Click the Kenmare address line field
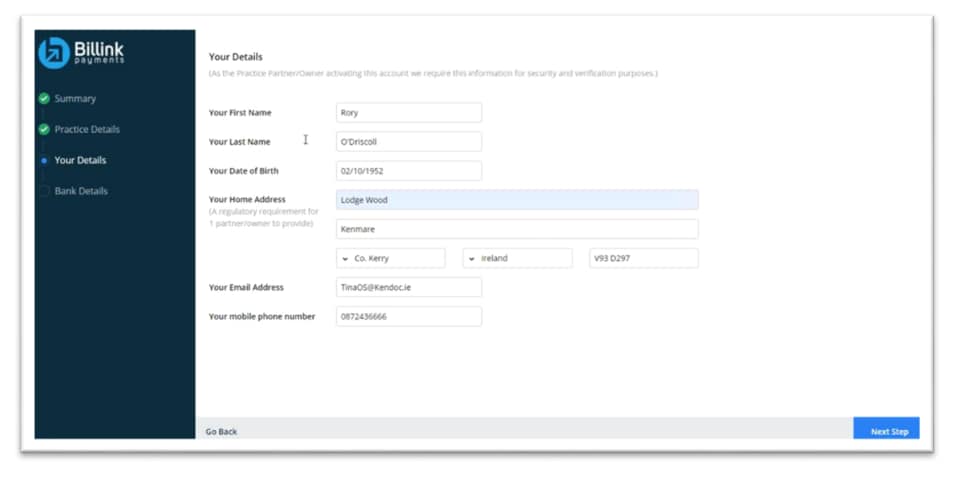968x482 pixels. [x=517, y=229]
